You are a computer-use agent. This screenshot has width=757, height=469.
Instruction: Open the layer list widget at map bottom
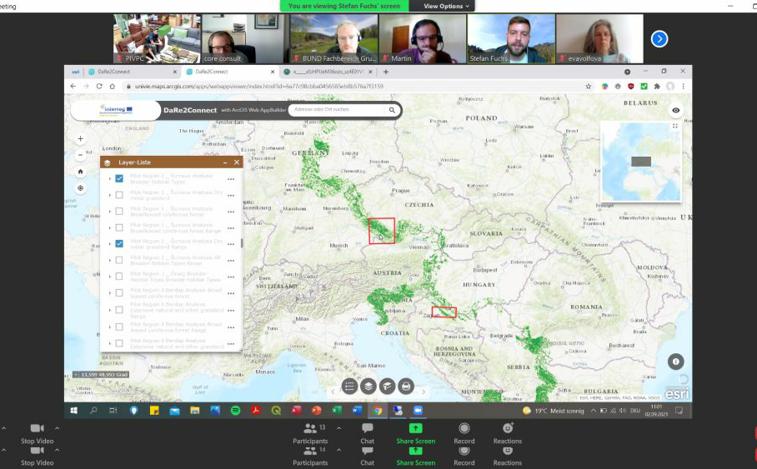(368, 386)
